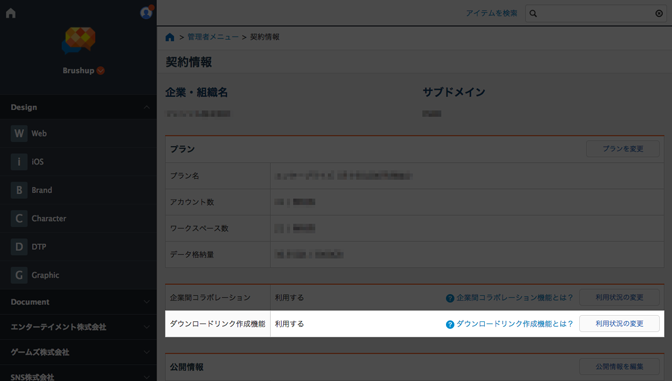
Task: Click the プランを変更 button
Action: [x=623, y=149]
